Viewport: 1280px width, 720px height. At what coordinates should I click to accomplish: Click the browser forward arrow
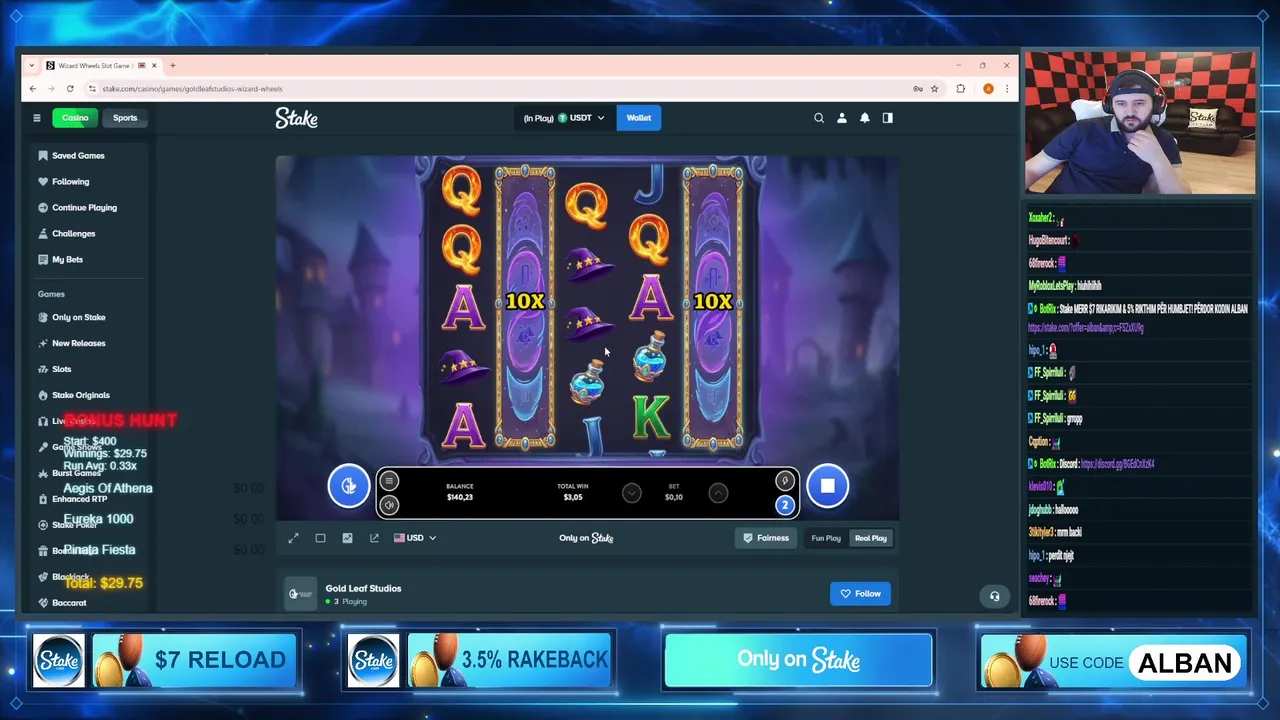[52, 89]
